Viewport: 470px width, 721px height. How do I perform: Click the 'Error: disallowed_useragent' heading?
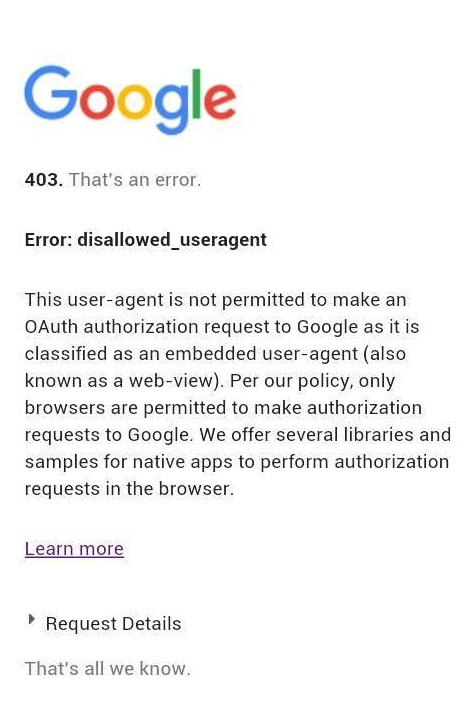pyautogui.click(x=146, y=240)
